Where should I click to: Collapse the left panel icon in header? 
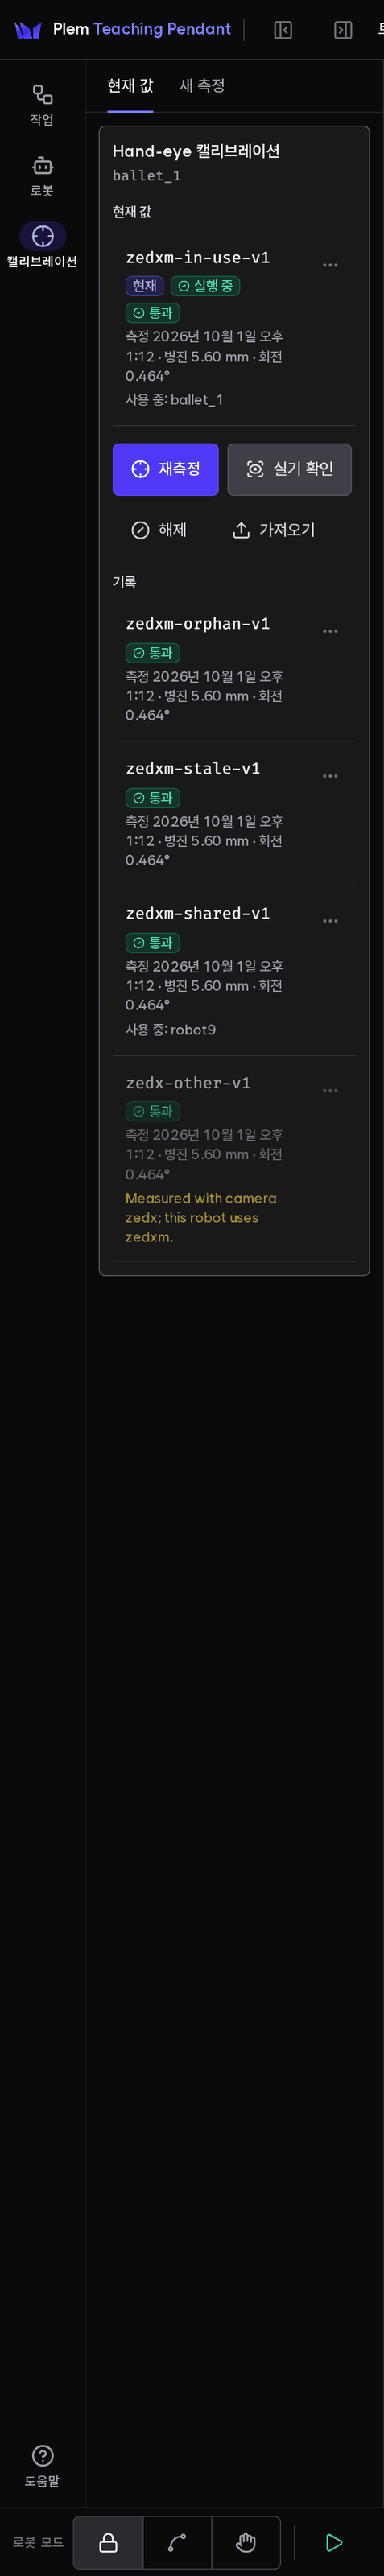(x=283, y=30)
